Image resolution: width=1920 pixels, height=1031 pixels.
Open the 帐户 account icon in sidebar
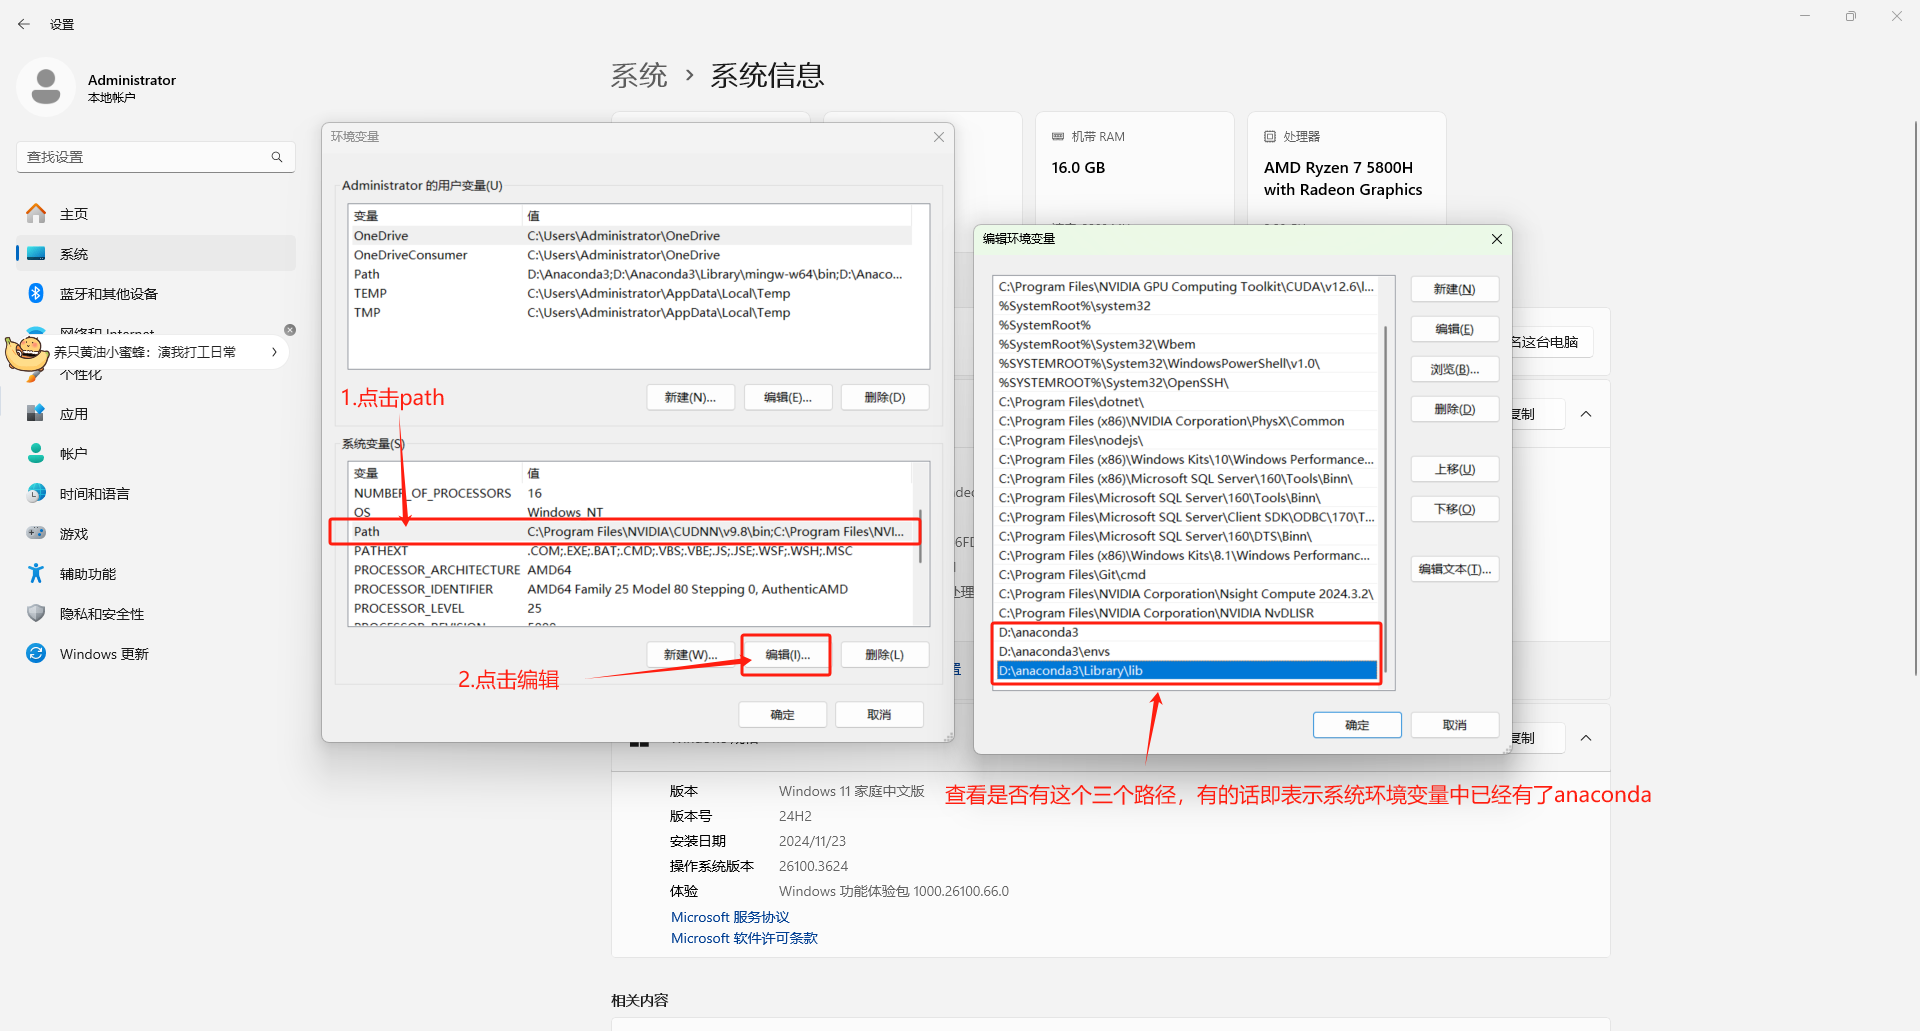[36, 453]
